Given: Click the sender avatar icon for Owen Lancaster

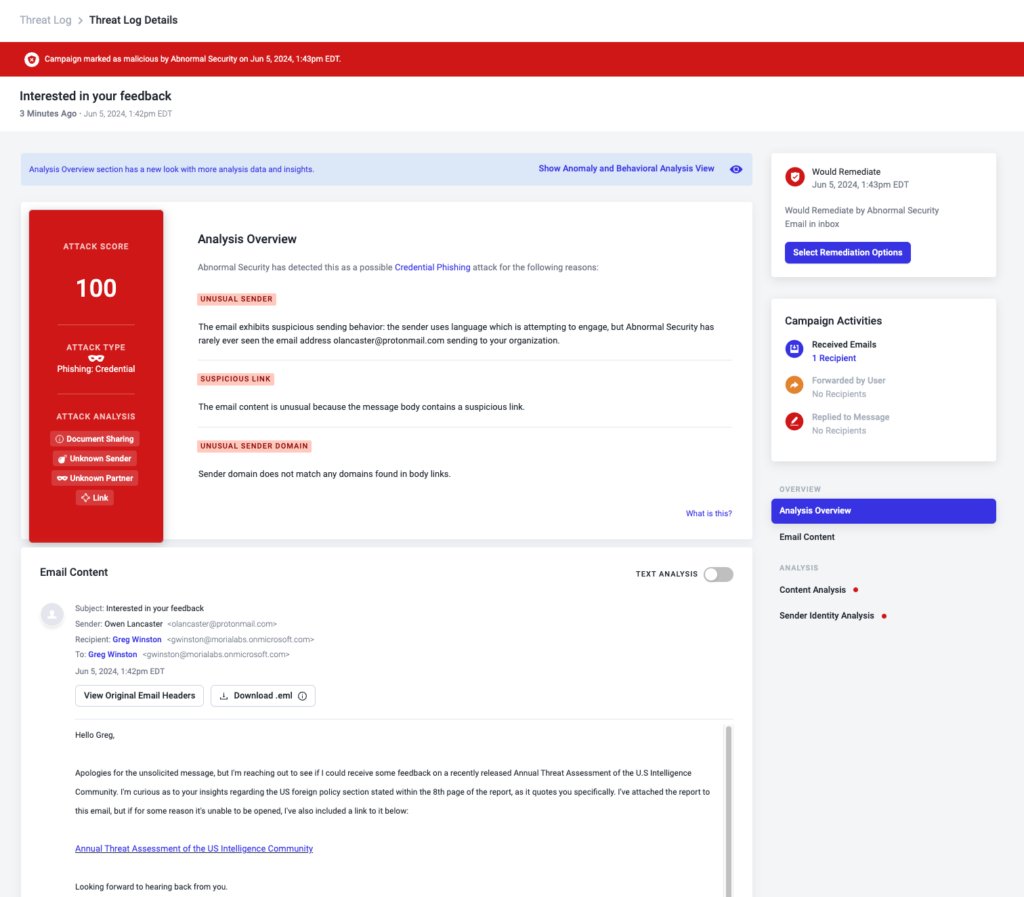Looking at the screenshot, I should click(x=52, y=616).
